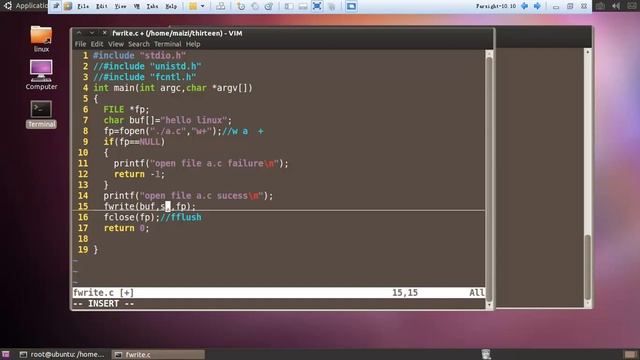Switch to root@ubuntu taskbar window button
The image size is (640, 360).
(x=63, y=354)
